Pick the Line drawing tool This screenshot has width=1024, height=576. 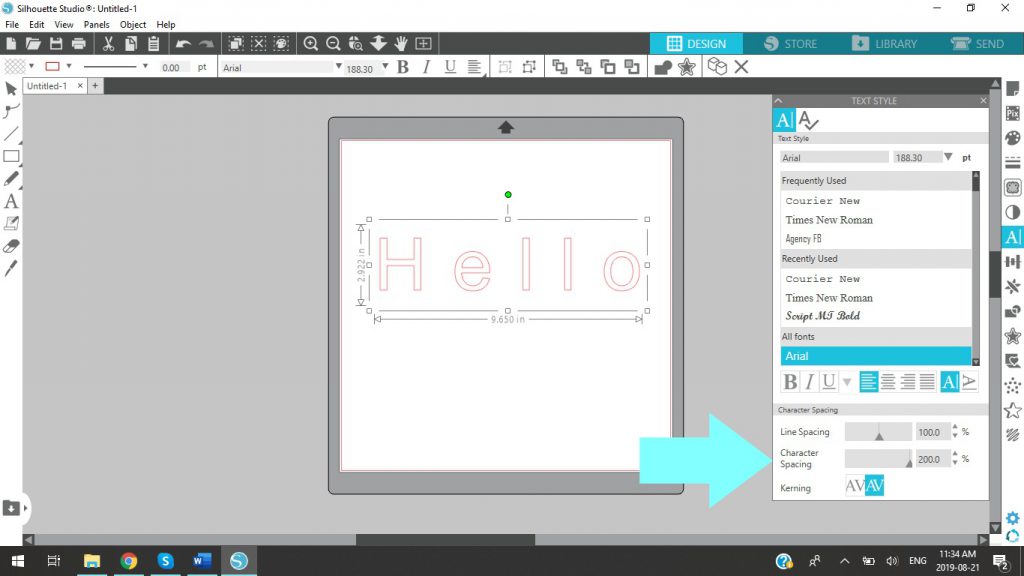pos(10,134)
